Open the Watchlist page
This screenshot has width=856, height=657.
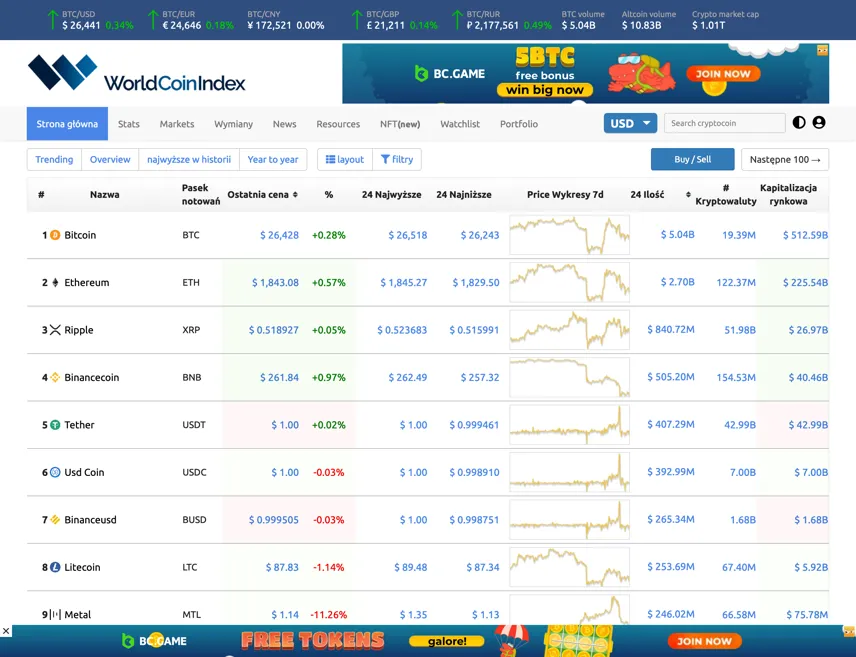[x=460, y=124]
